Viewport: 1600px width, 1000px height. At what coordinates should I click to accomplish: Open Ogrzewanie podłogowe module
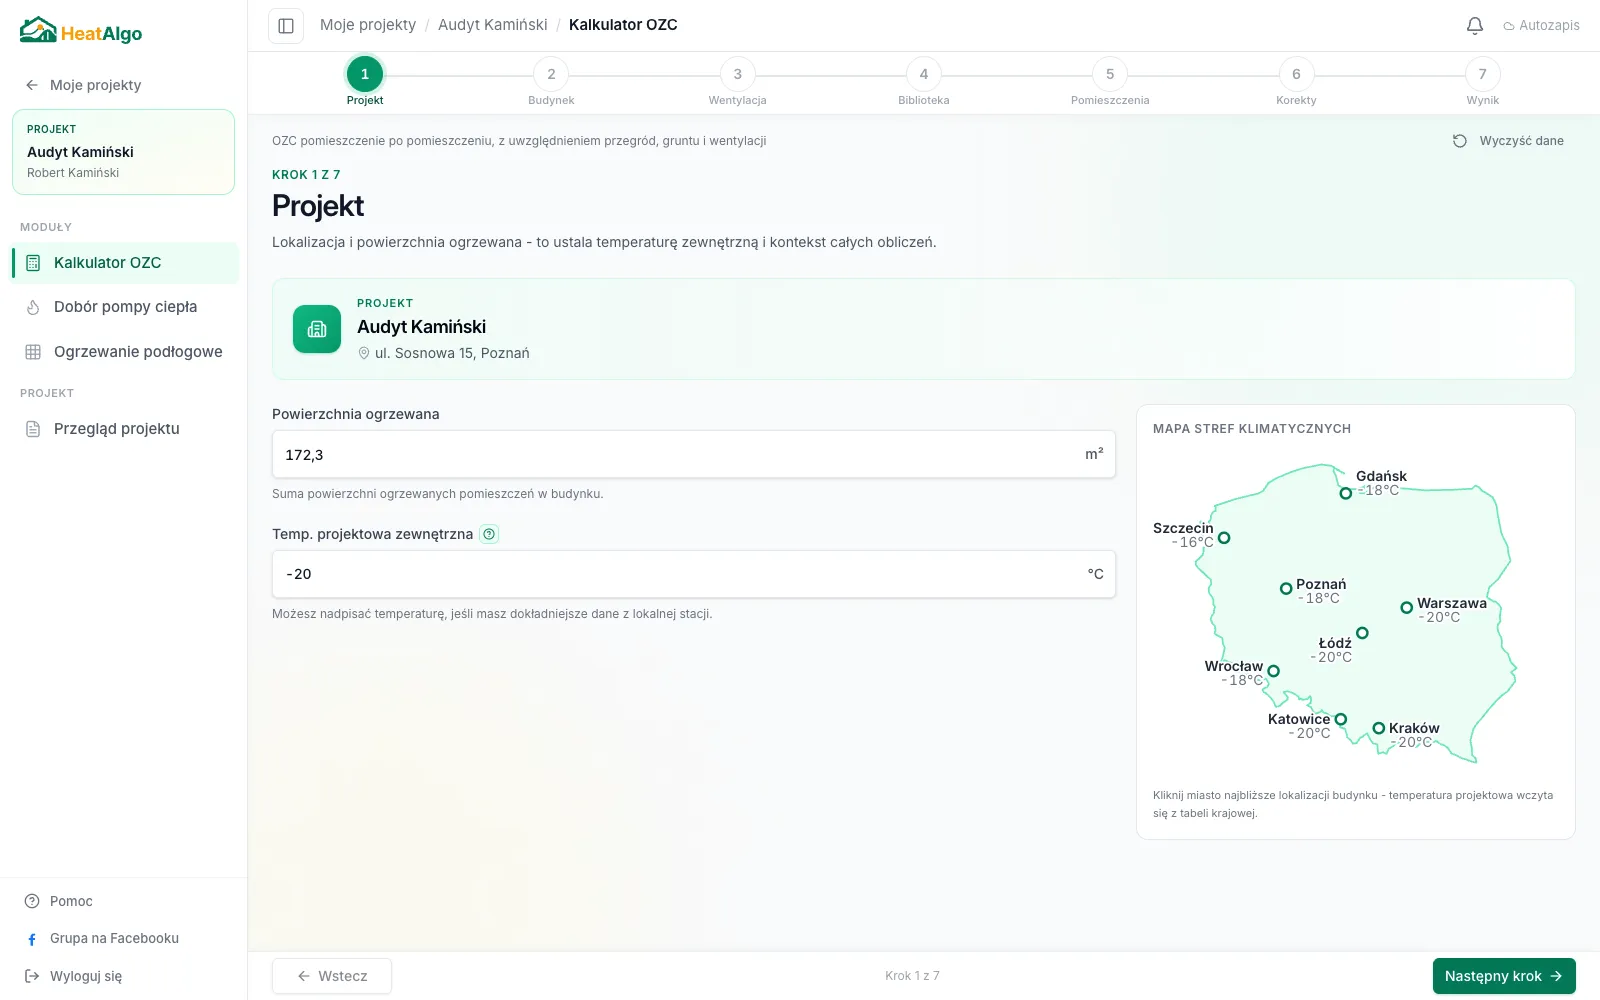tap(125, 352)
